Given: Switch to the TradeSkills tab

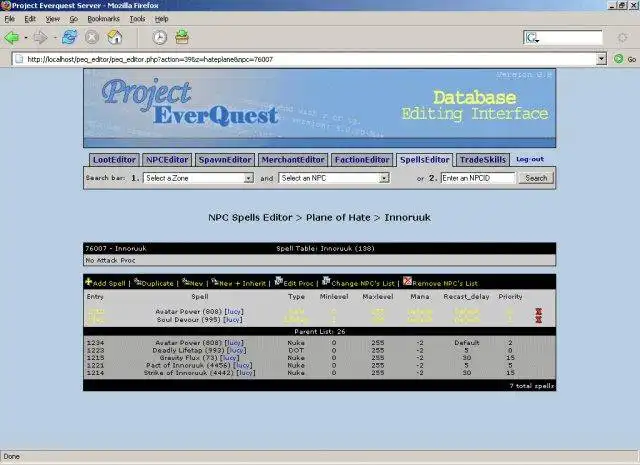Looking at the screenshot, I should point(483,160).
